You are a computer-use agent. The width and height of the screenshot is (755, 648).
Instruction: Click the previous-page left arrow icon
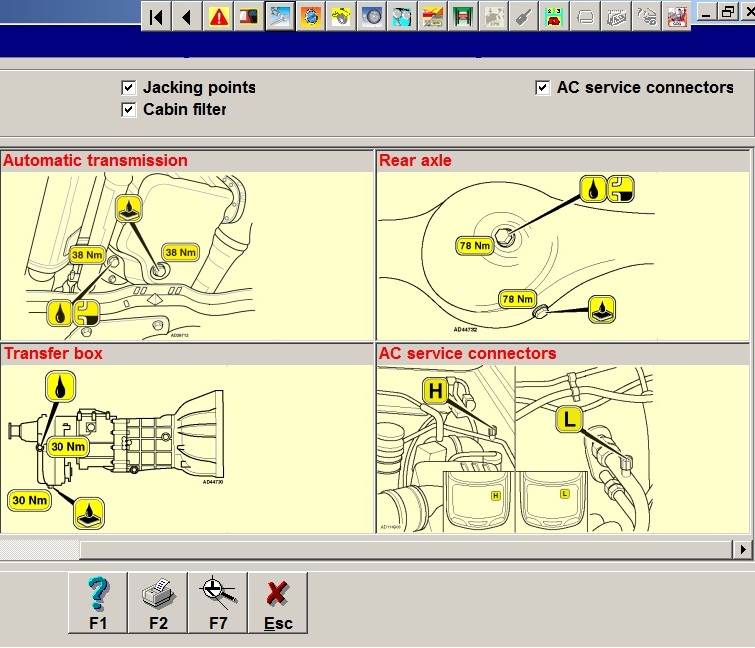(x=187, y=16)
